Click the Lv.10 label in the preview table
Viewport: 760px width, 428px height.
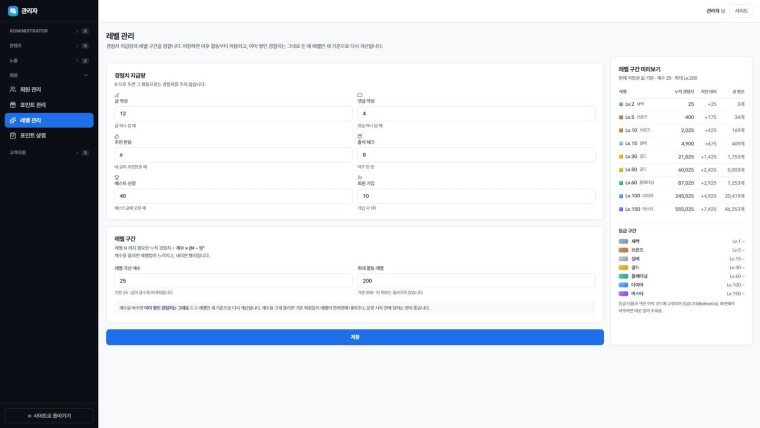coord(631,130)
